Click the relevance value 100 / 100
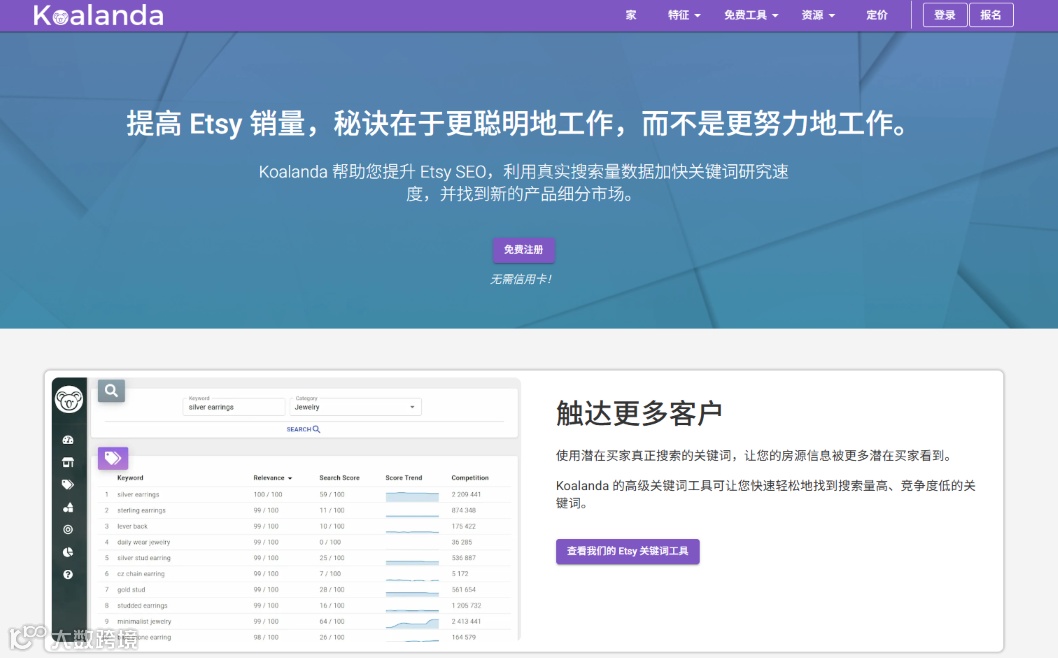The image size is (1058, 658). point(268,495)
